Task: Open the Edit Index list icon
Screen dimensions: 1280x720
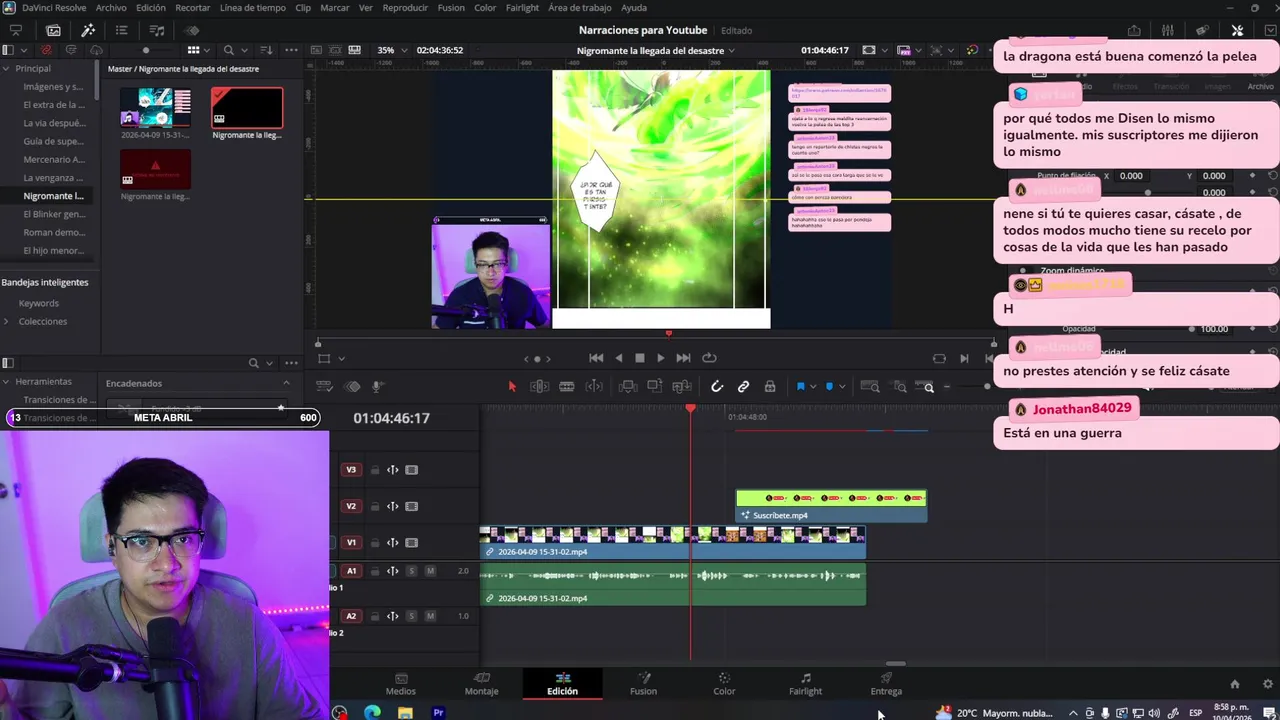Action: [x=121, y=30]
